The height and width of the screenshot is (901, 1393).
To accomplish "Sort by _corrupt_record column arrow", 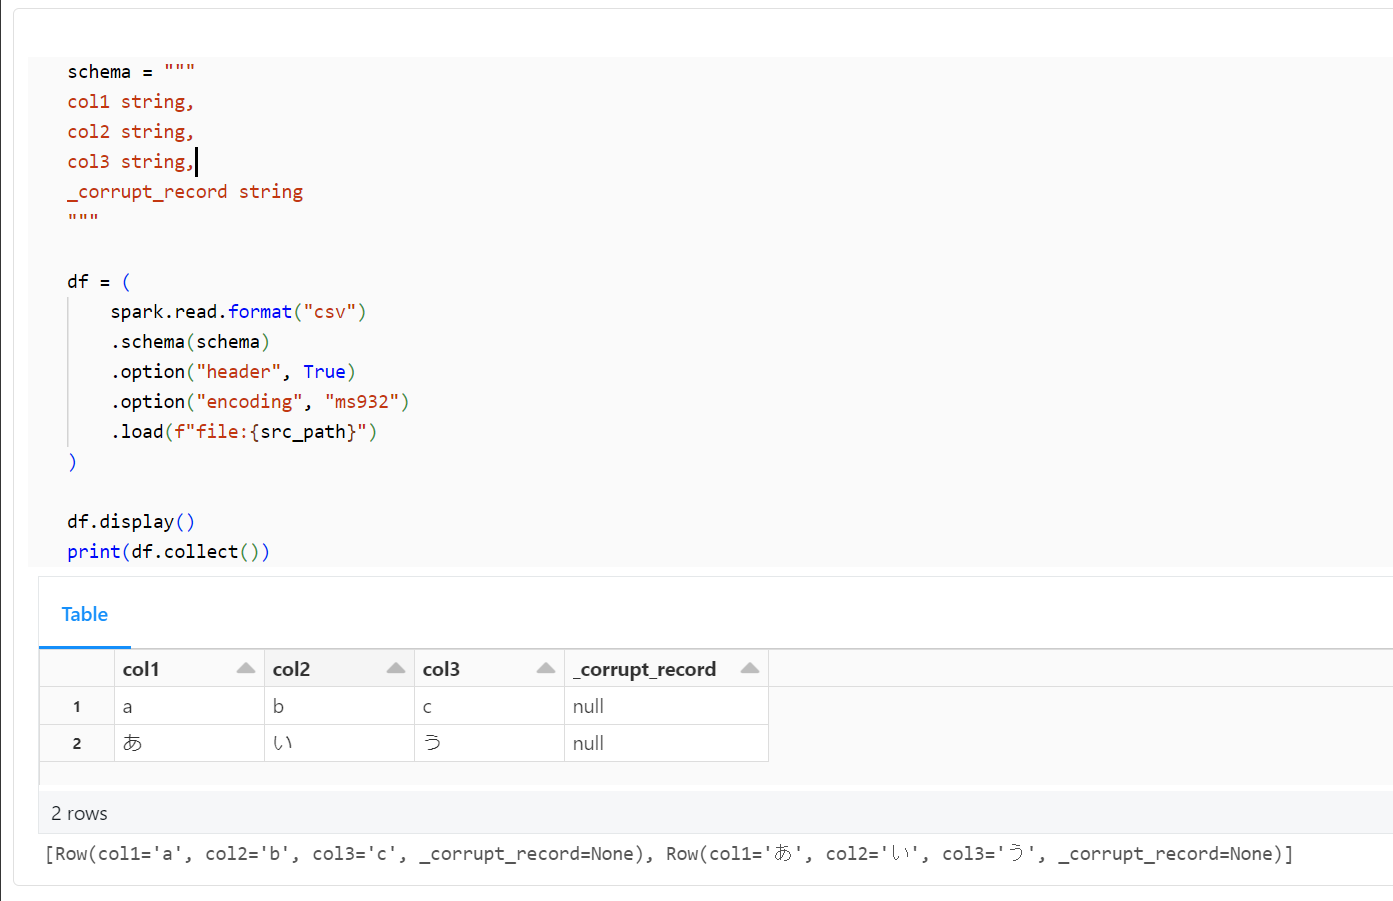I will click(x=750, y=668).
